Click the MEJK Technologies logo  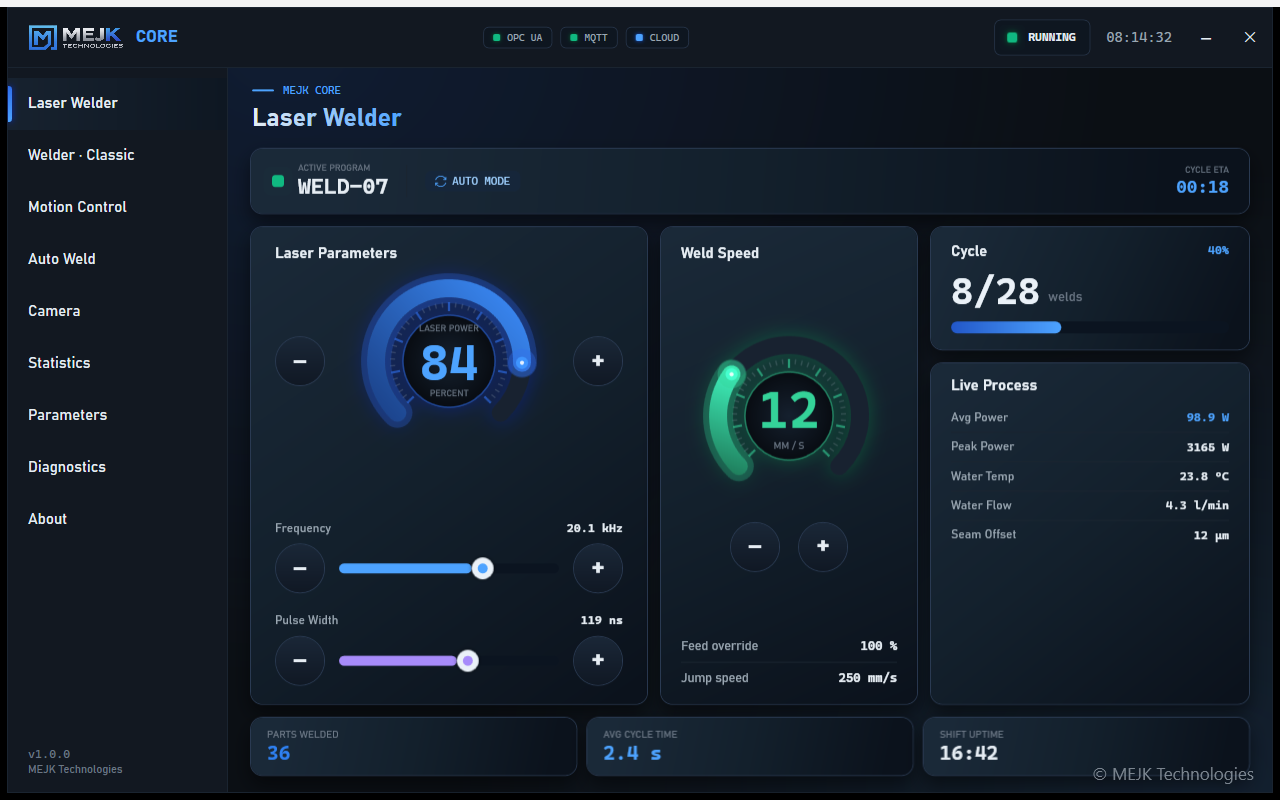coord(77,37)
